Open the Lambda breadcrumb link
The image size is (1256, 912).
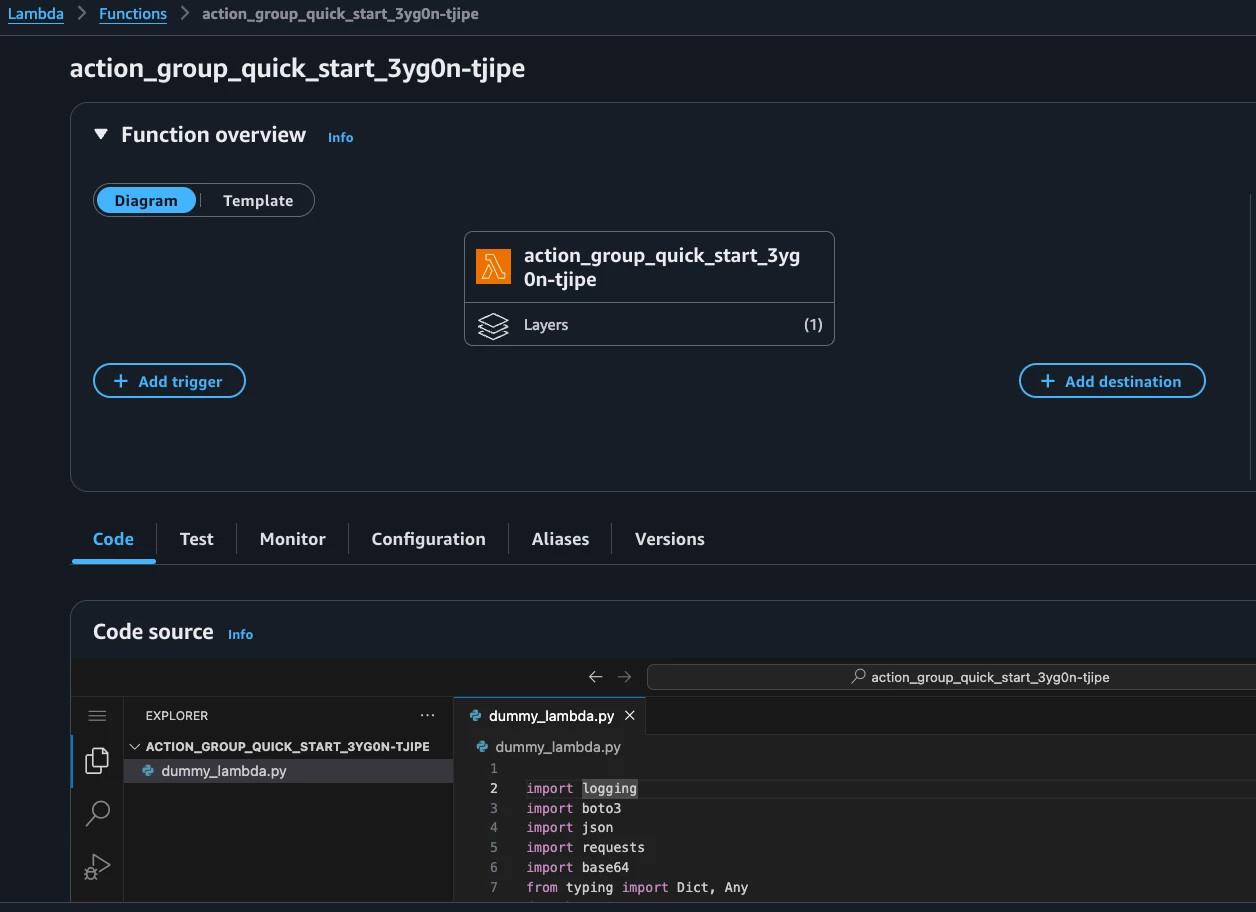(36, 14)
